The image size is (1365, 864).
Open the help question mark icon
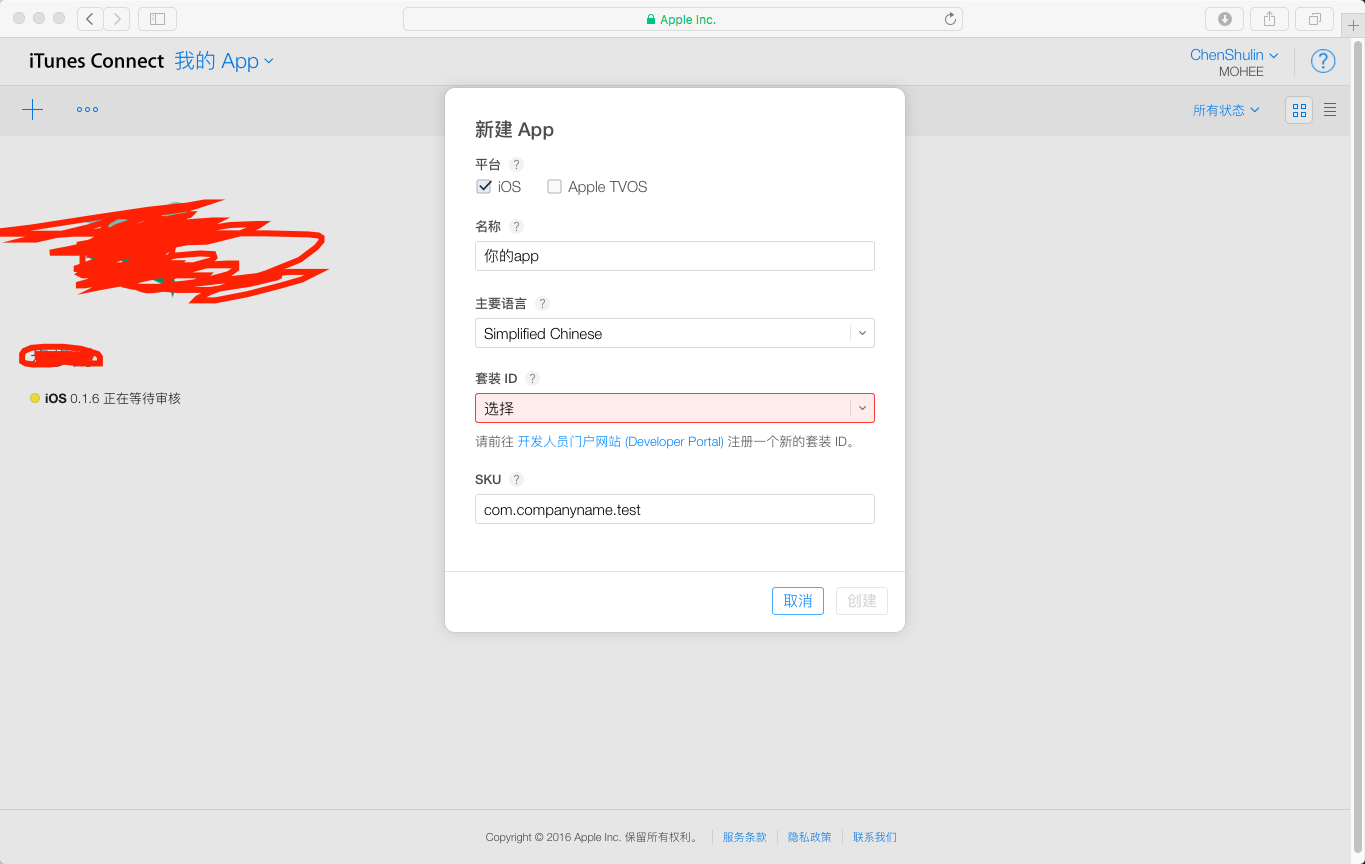(x=1323, y=61)
